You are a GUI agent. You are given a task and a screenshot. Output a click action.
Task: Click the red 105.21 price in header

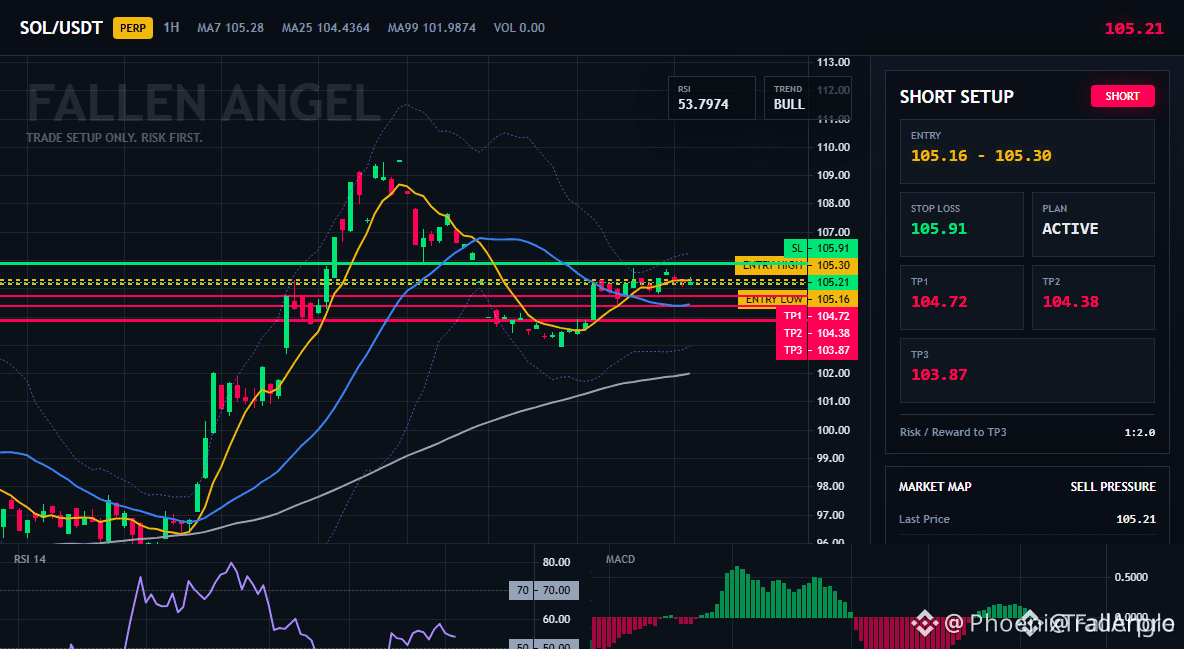(x=1134, y=29)
